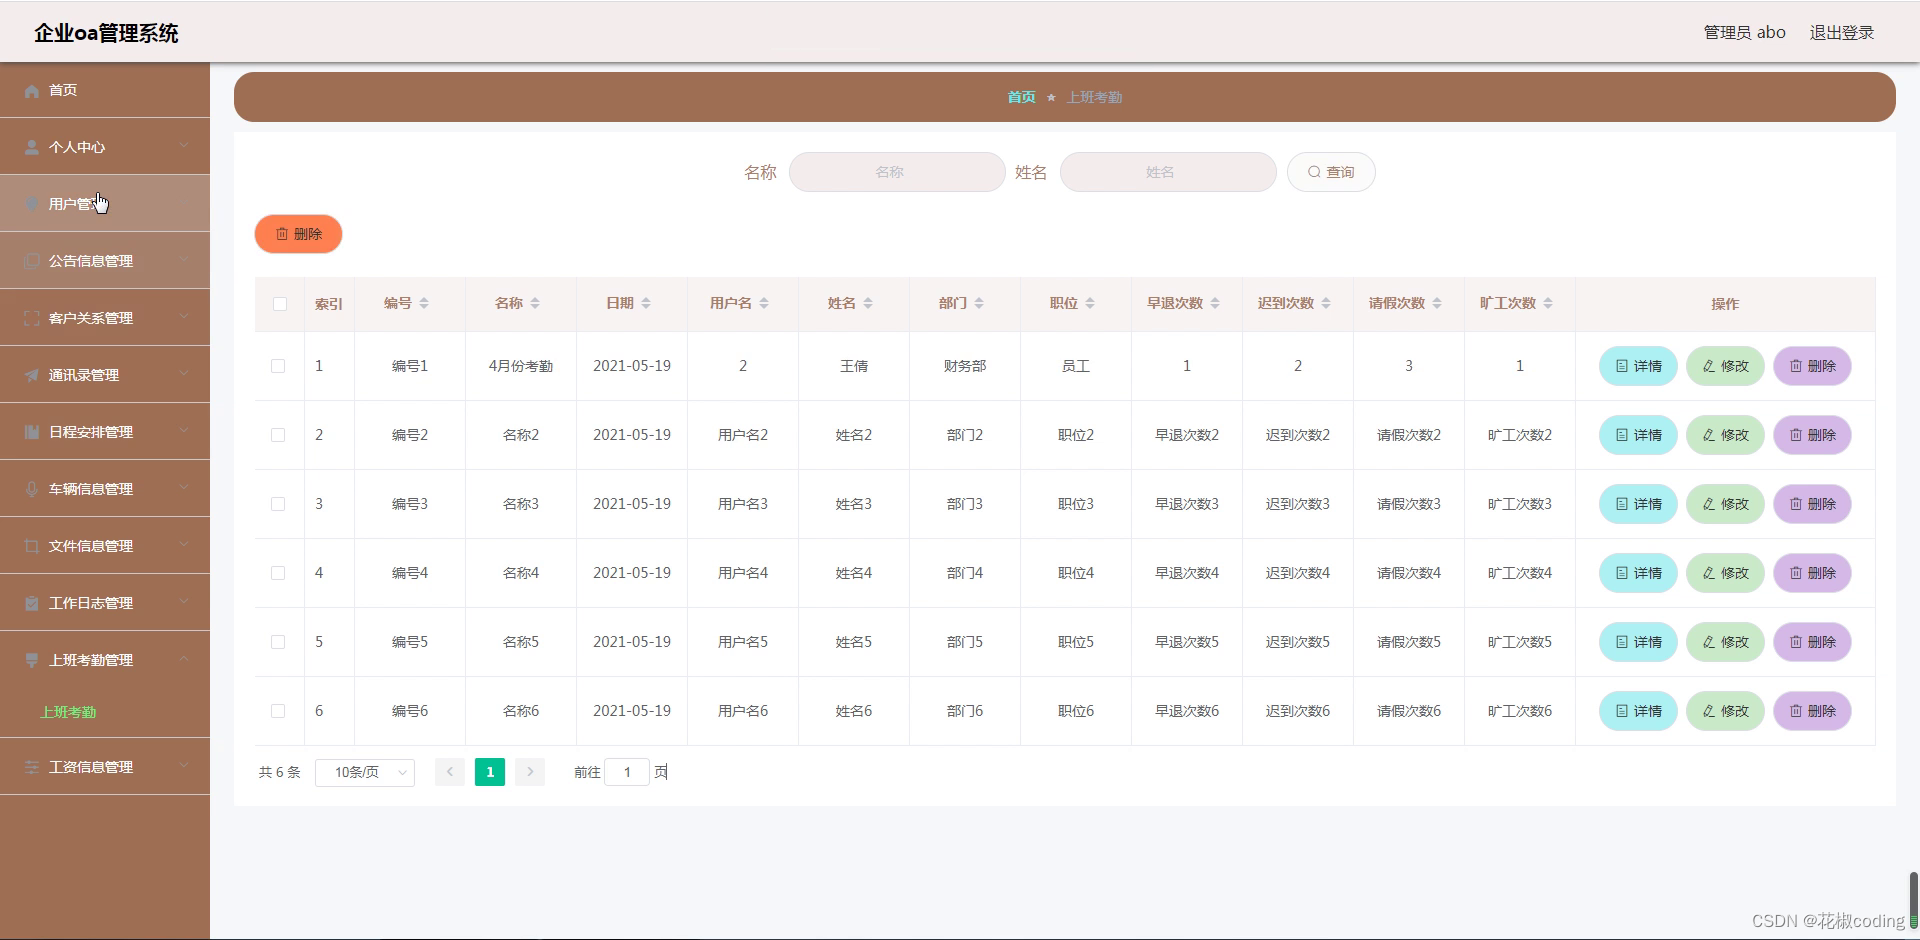The width and height of the screenshot is (1920, 940).
Task: Expand 车辆信息管理 with its chevron arrow
Action: (x=184, y=489)
